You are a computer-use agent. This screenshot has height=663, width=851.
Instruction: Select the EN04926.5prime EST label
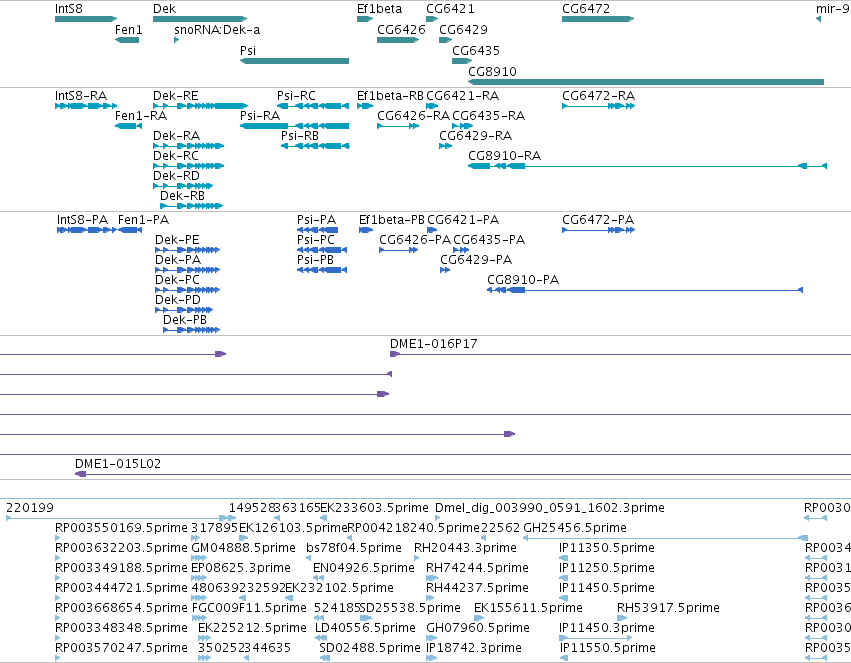click(364, 568)
